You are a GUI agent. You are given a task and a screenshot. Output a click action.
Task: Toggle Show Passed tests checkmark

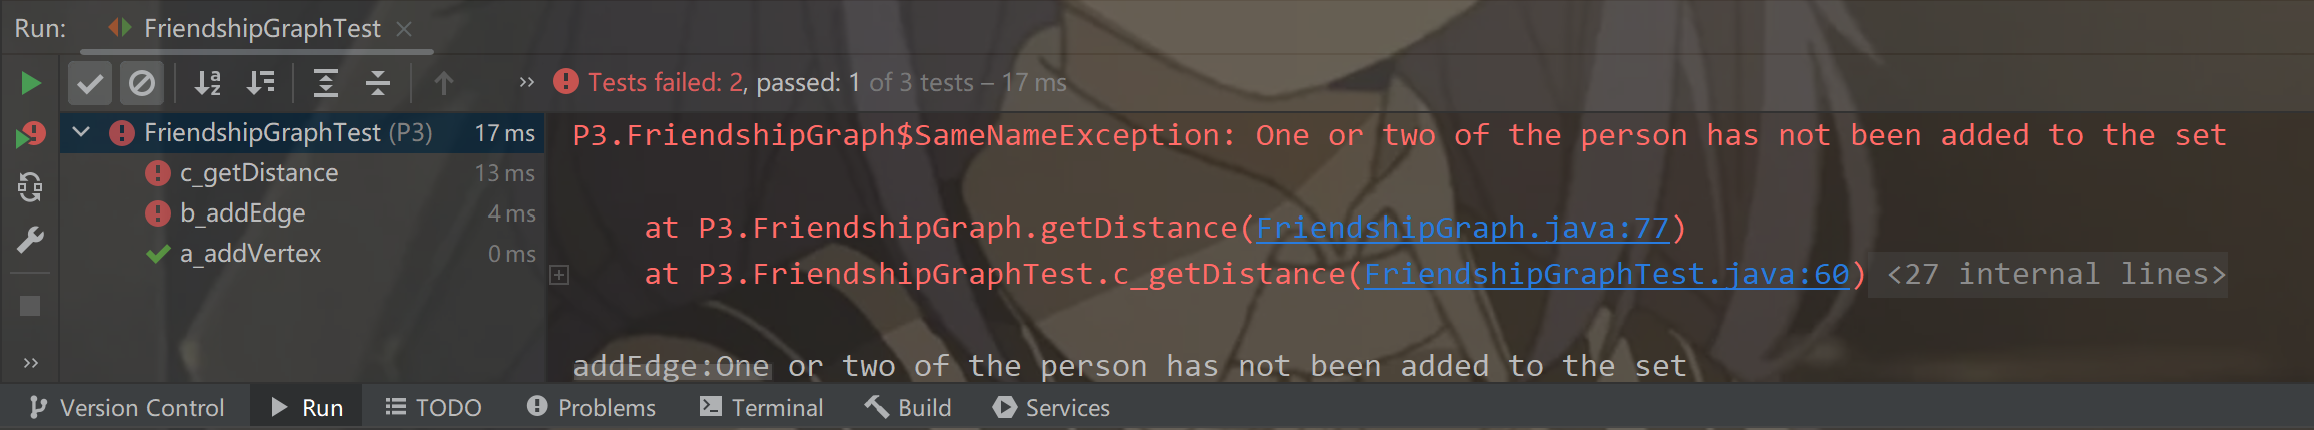[90, 83]
